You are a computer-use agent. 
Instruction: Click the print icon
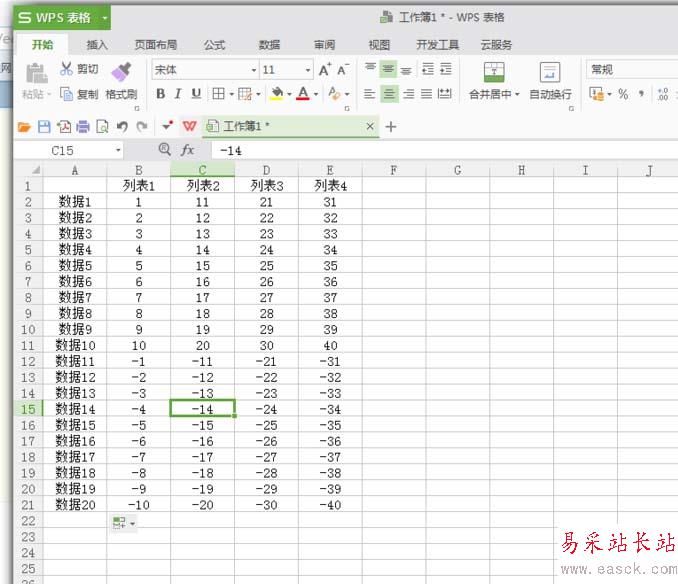[83, 127]
